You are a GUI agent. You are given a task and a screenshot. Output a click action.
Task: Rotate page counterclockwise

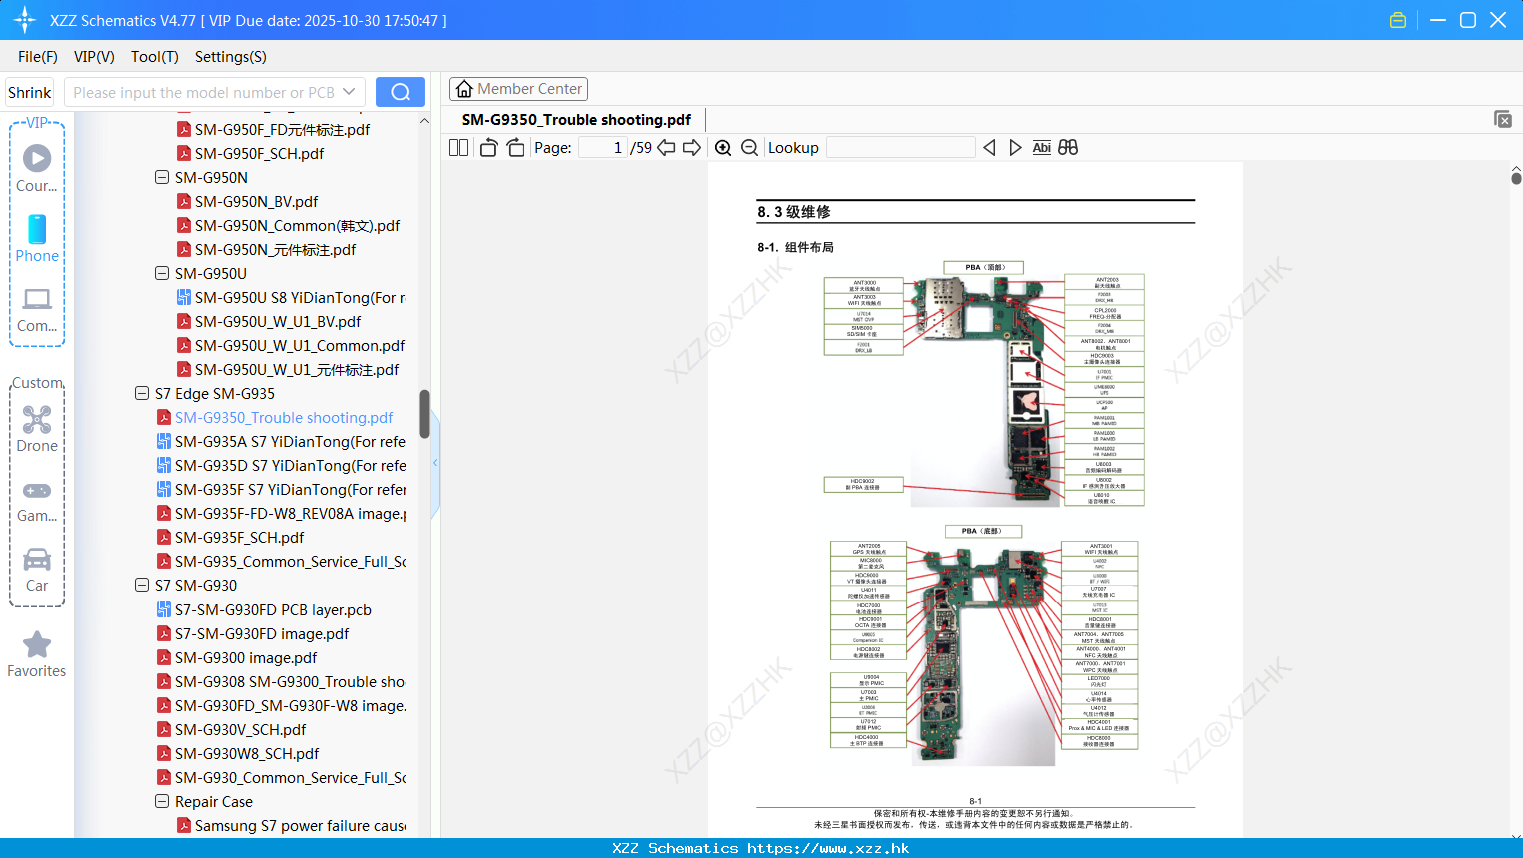point(488,148)
